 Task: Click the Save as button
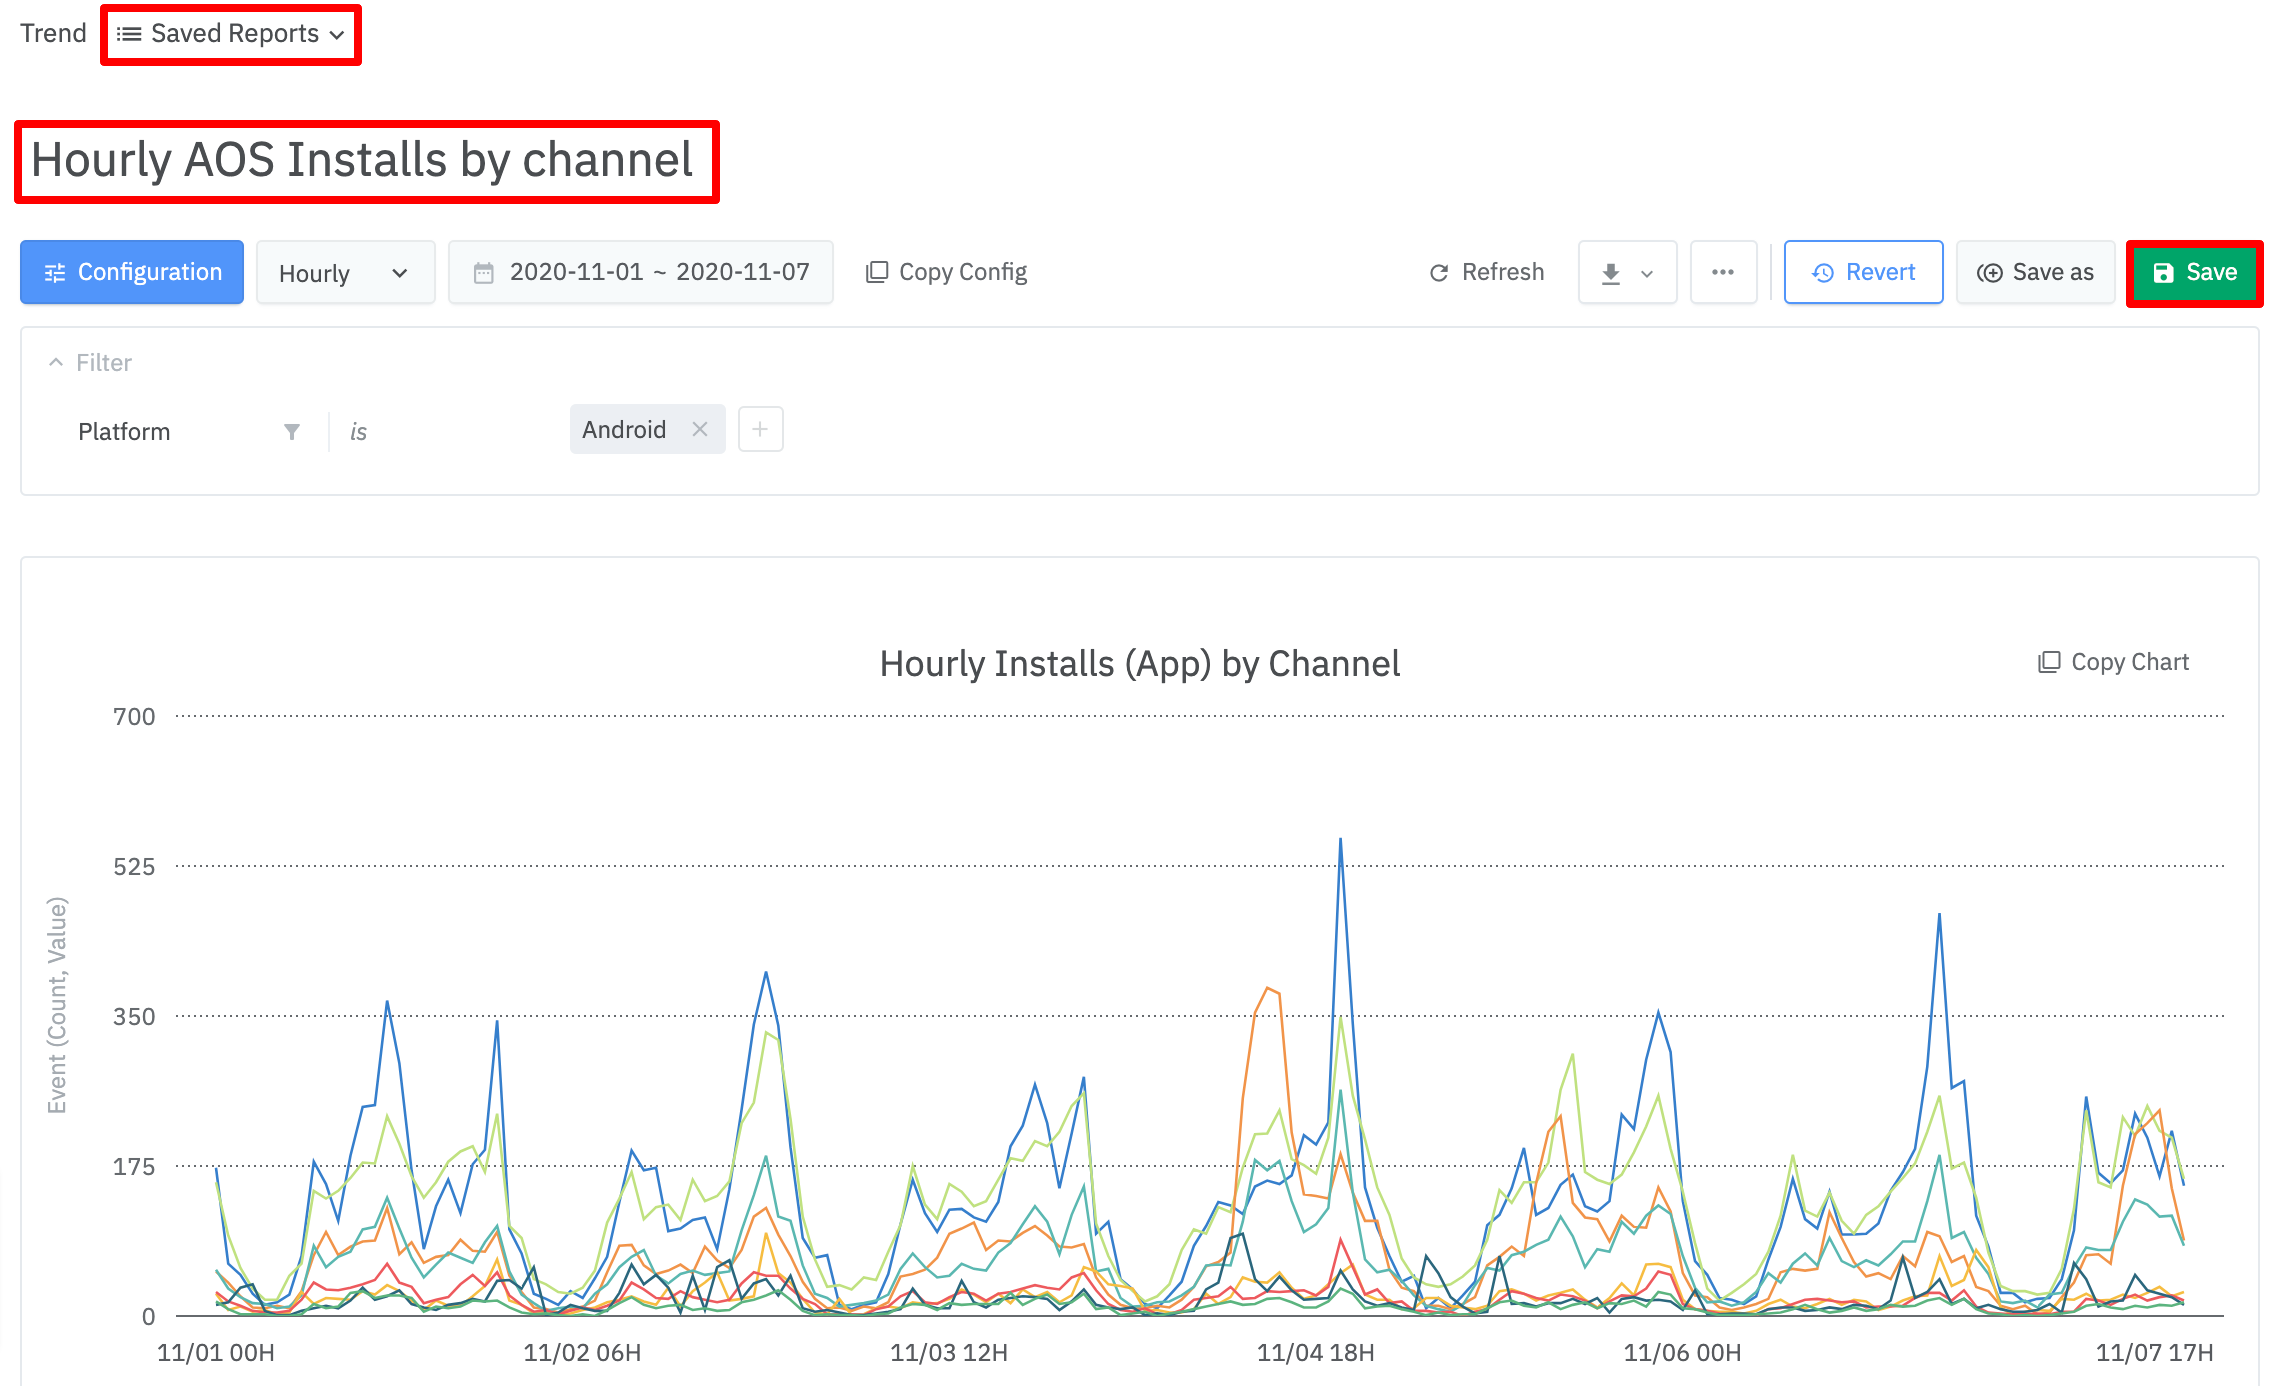coord(2035,272)
